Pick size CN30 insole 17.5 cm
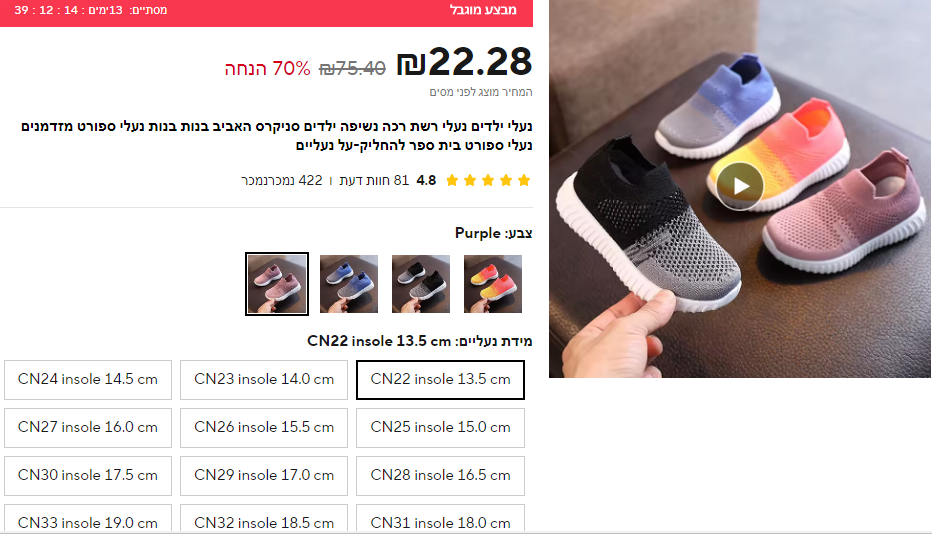Viewport: 932px width, 534px height. 88,476
